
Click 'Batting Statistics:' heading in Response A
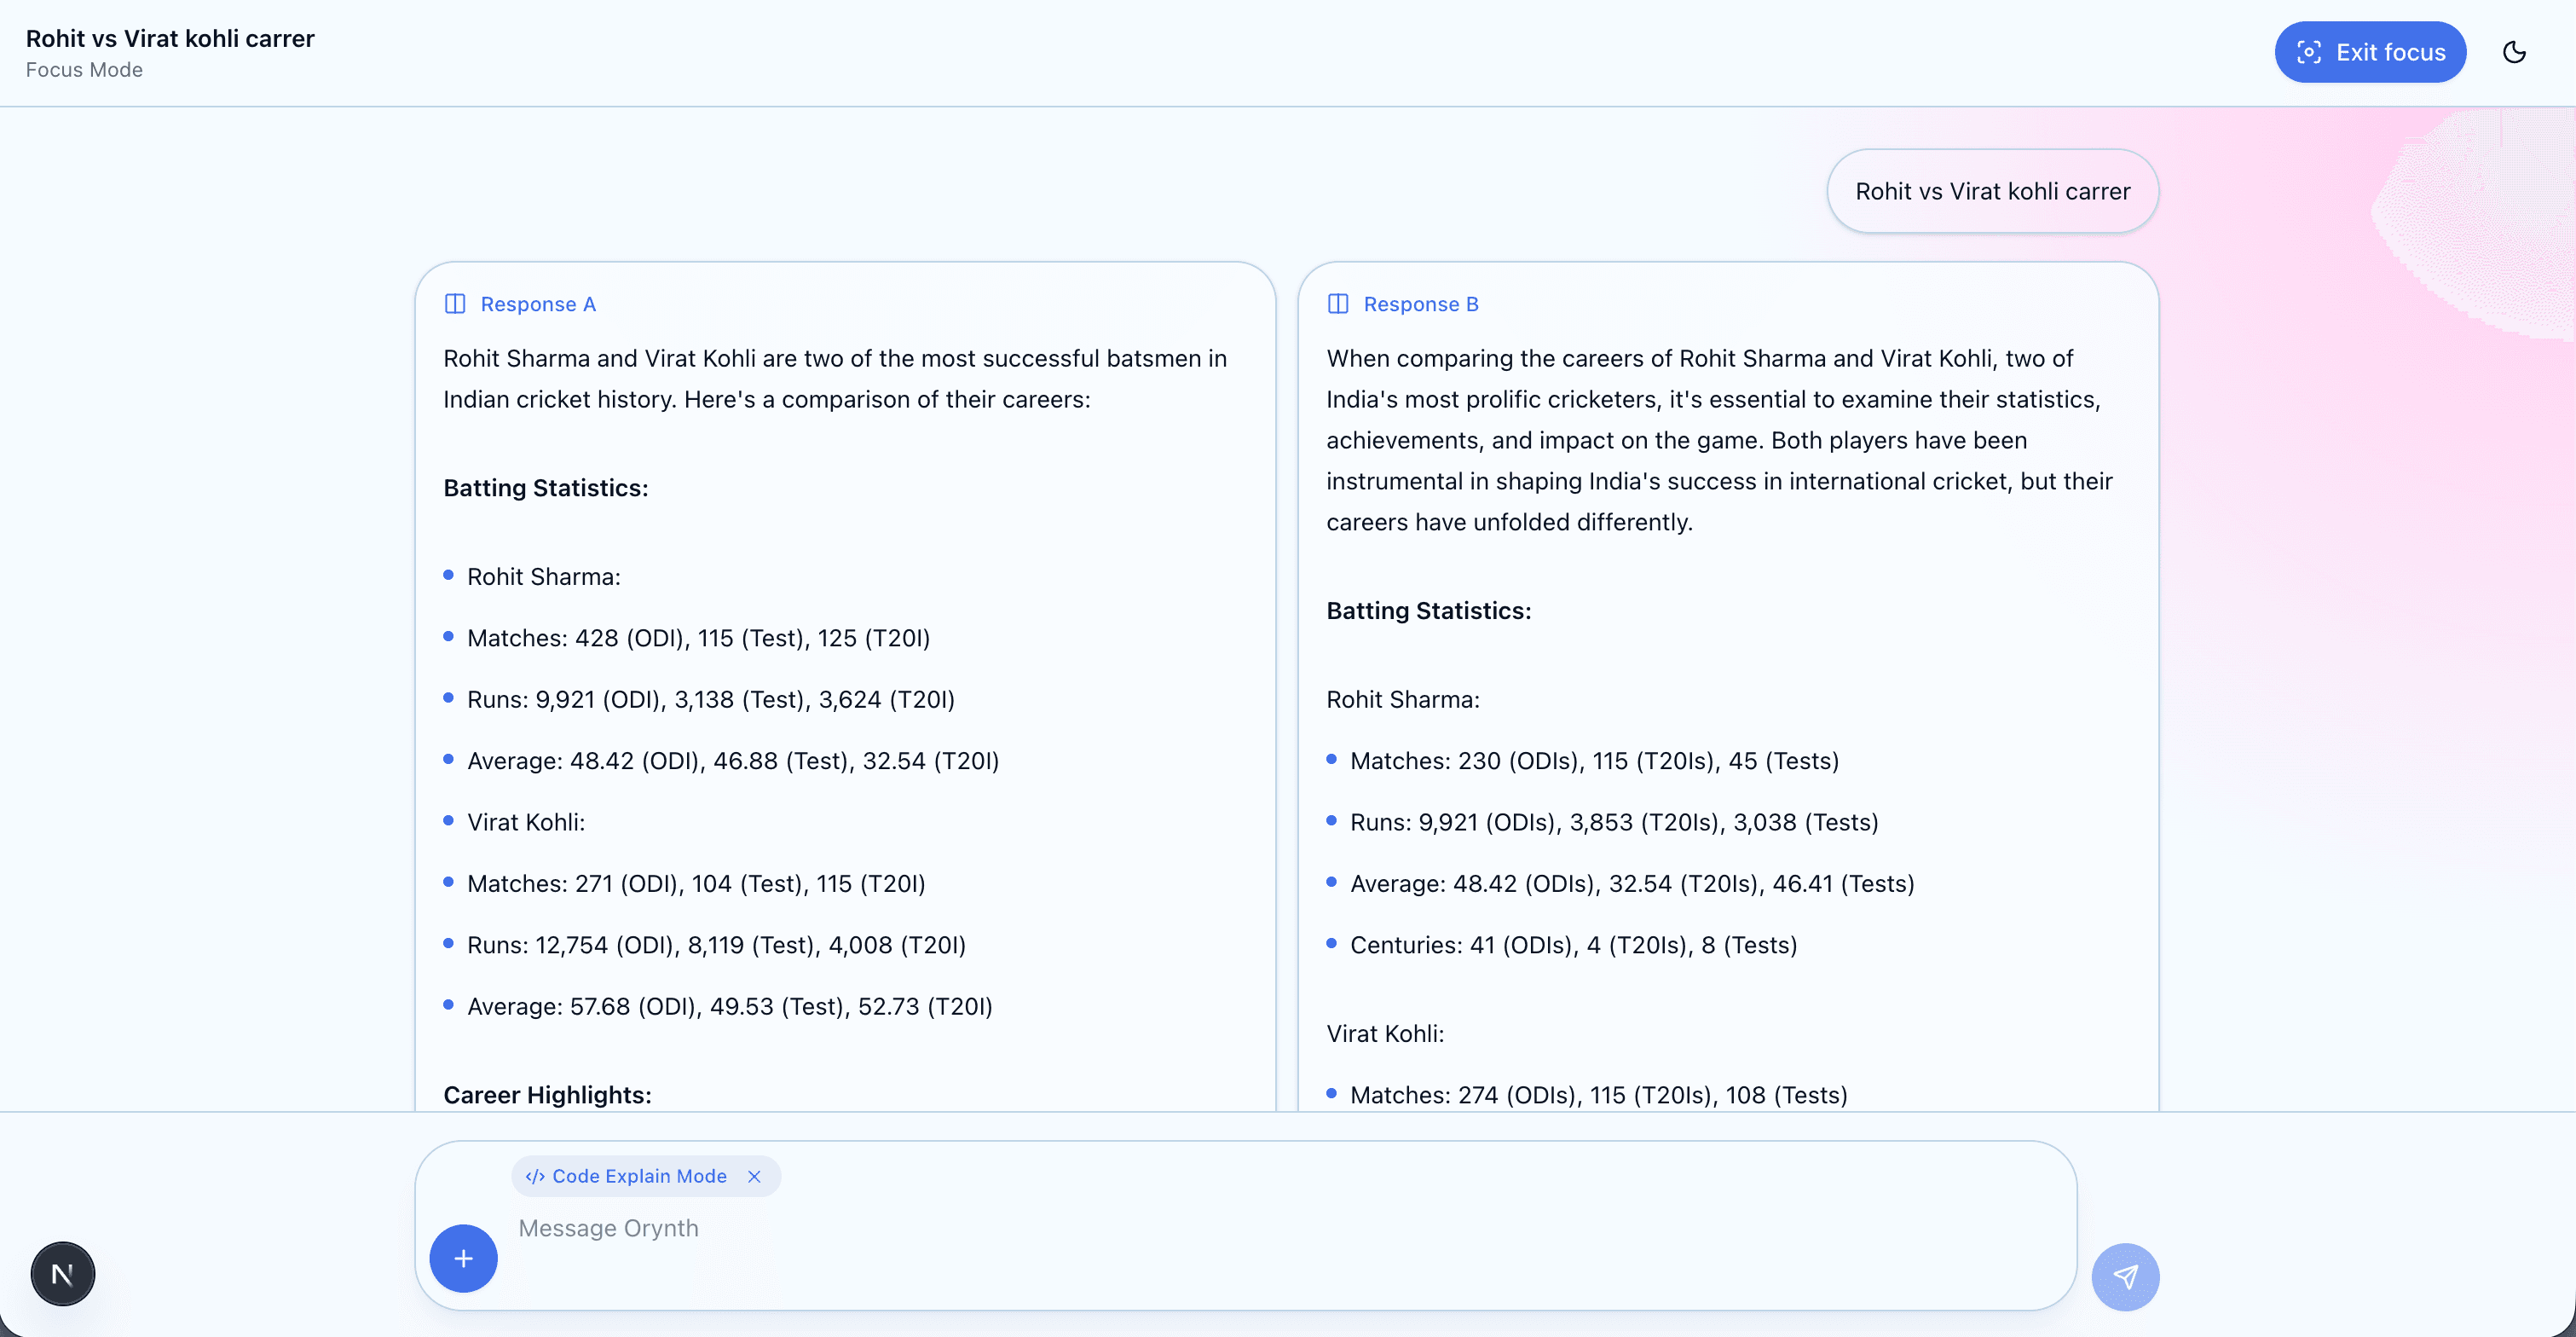click(546, 488)
